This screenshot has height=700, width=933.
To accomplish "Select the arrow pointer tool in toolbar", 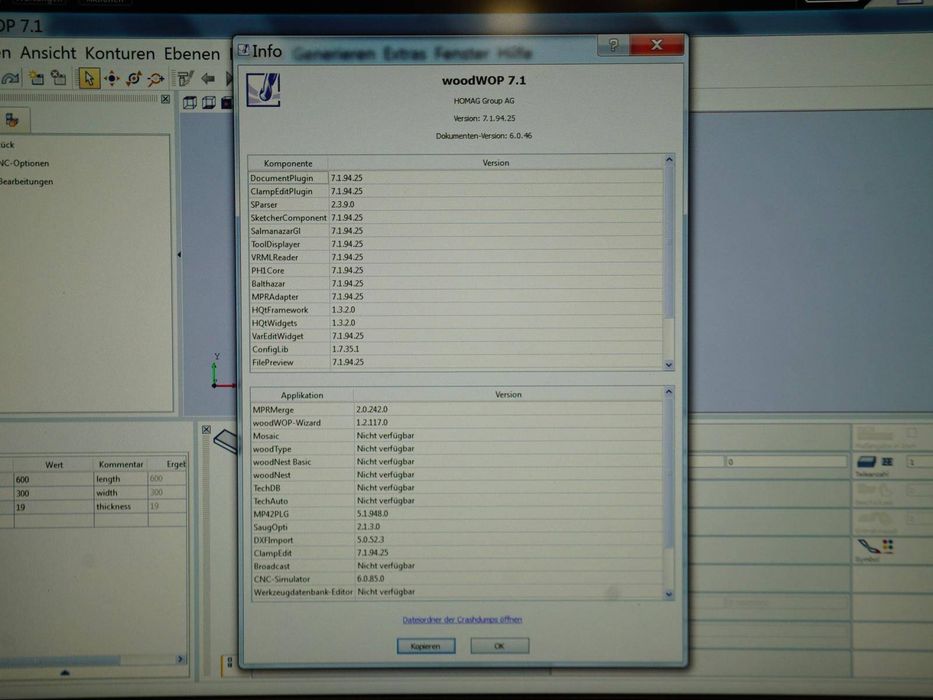I will coord(89,78).
